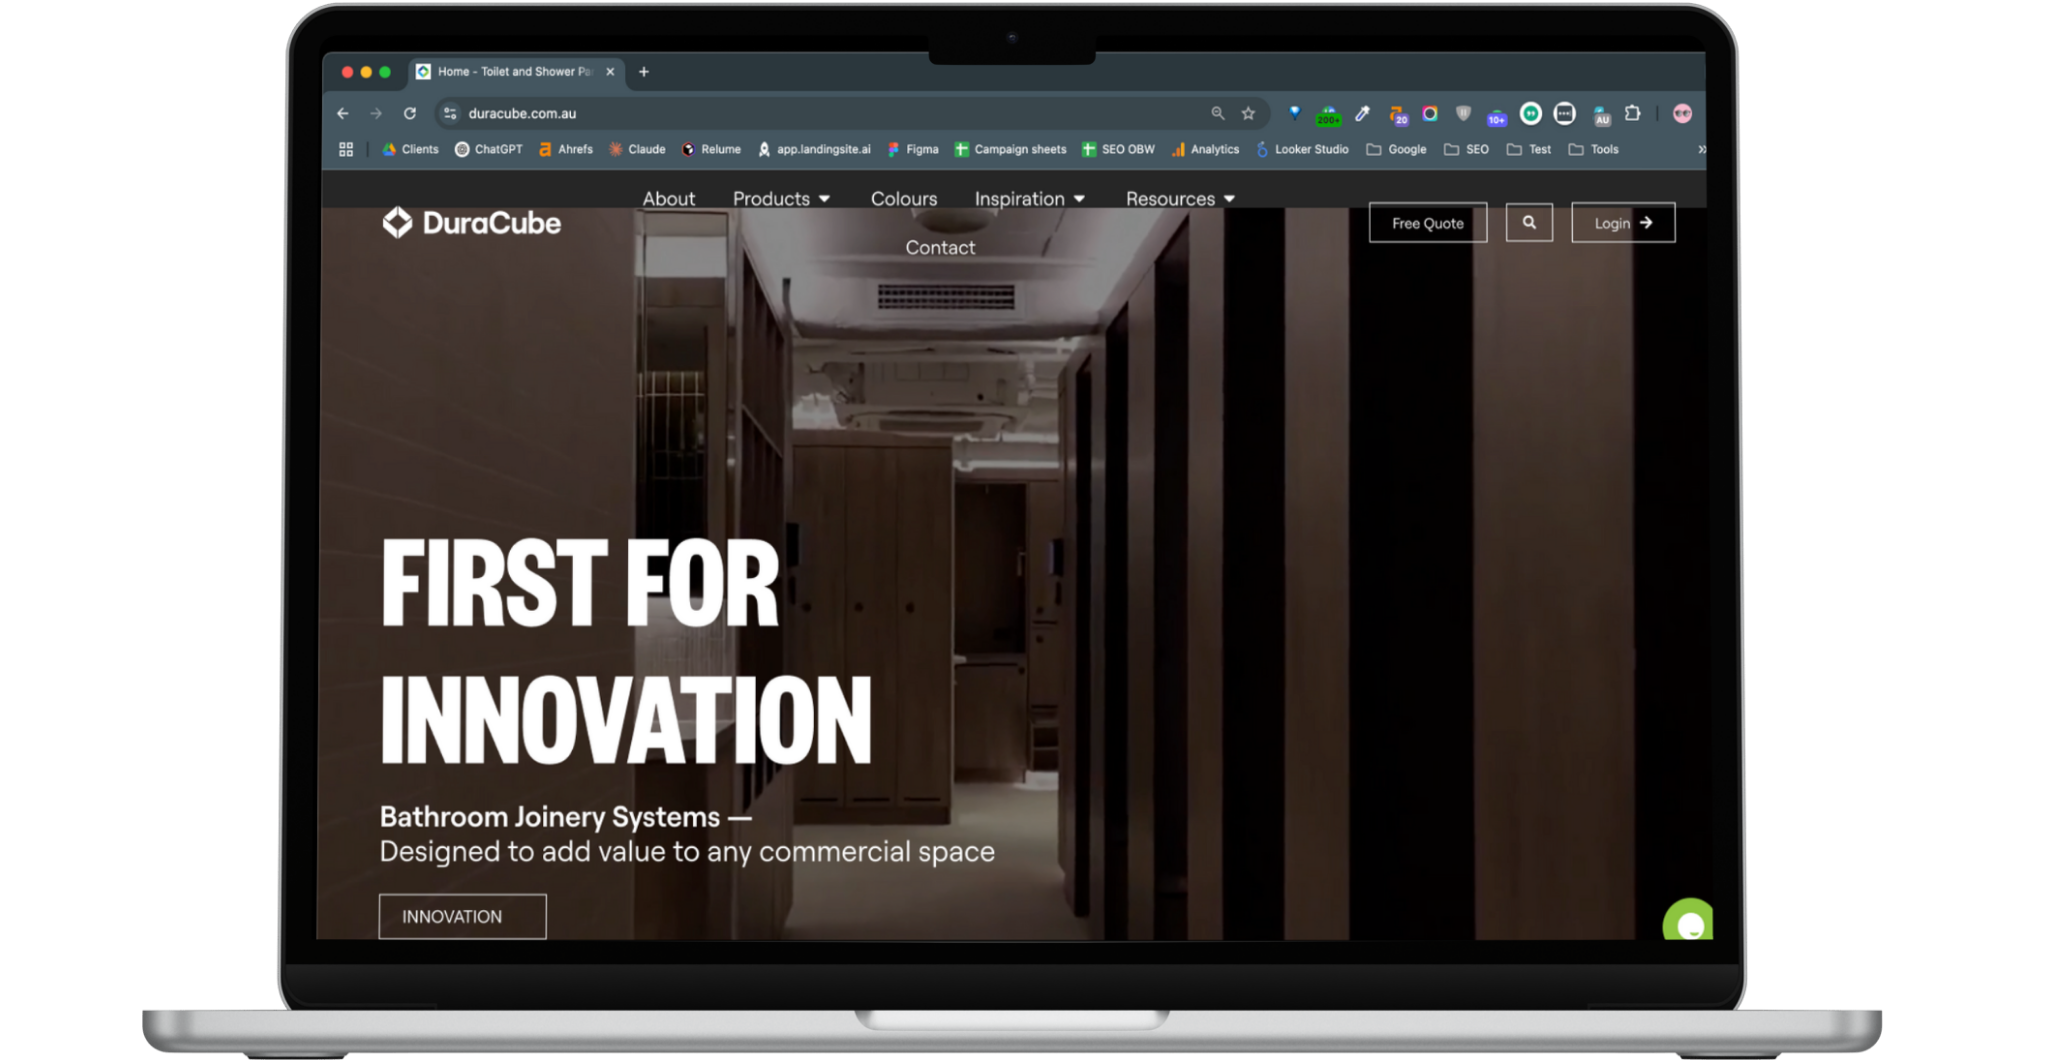The image size is (2049, 1061).
Task: Open a new tab with the plus button
Action: [644, 72]
